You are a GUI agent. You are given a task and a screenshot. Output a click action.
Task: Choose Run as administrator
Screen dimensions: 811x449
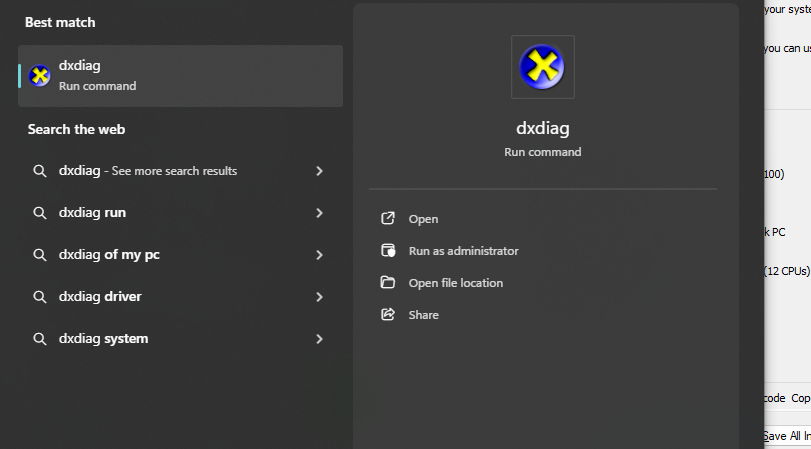click(463, 251)
